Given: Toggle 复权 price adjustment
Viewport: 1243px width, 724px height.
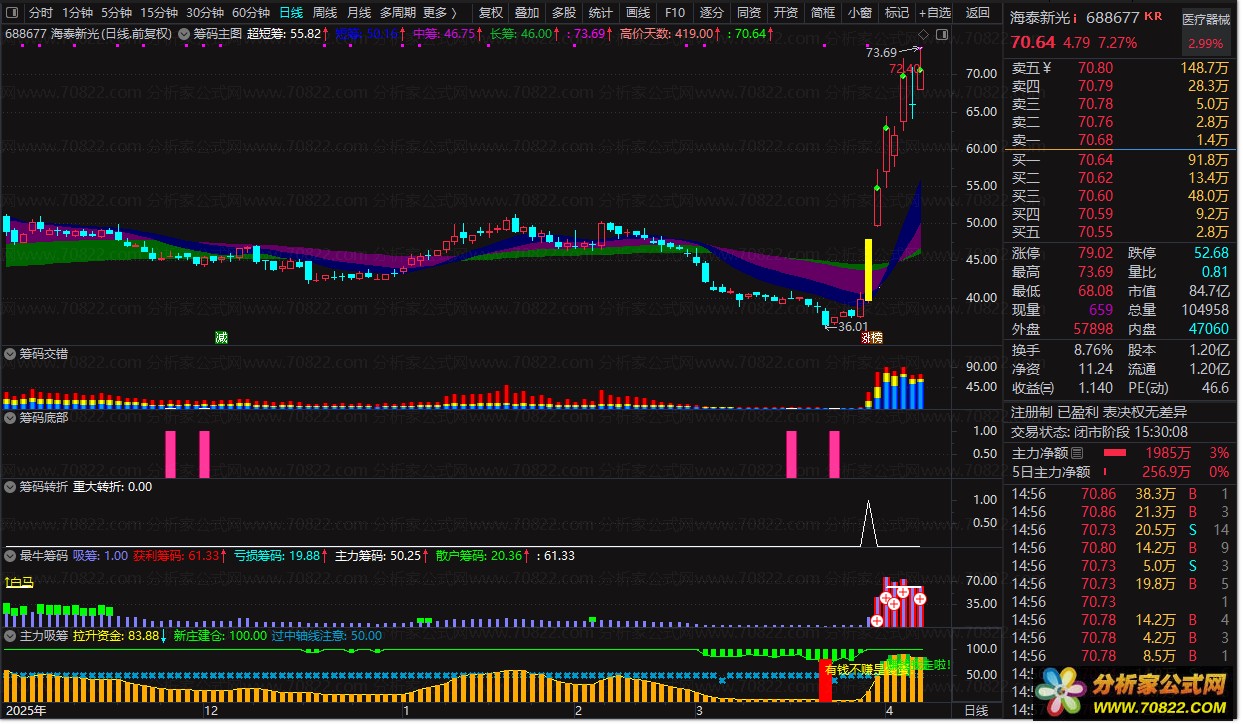Looking at the screenshot, I should point(491,13).
